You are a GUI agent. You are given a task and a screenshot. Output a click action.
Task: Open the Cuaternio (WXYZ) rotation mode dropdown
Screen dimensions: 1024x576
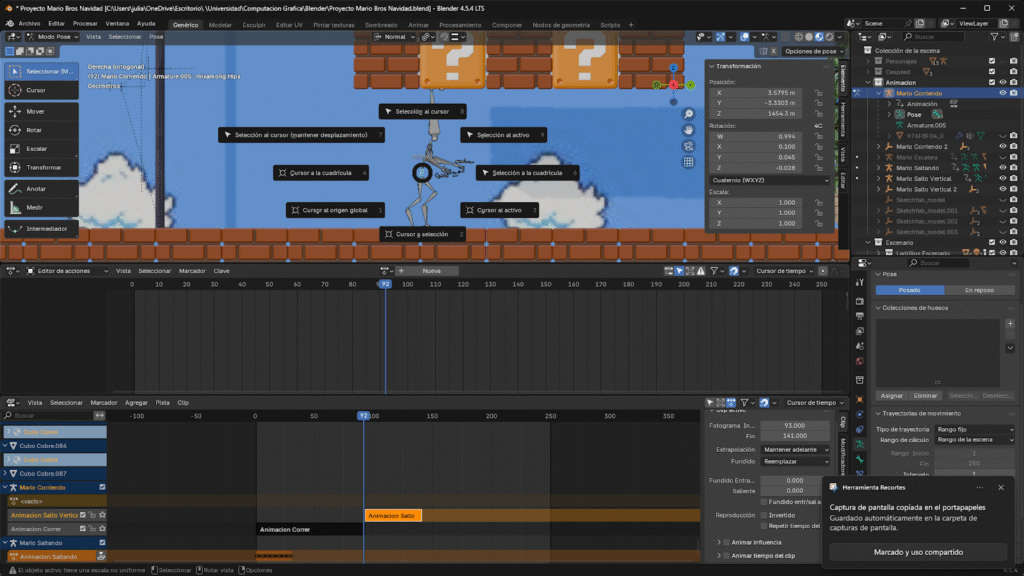point(768,180)
